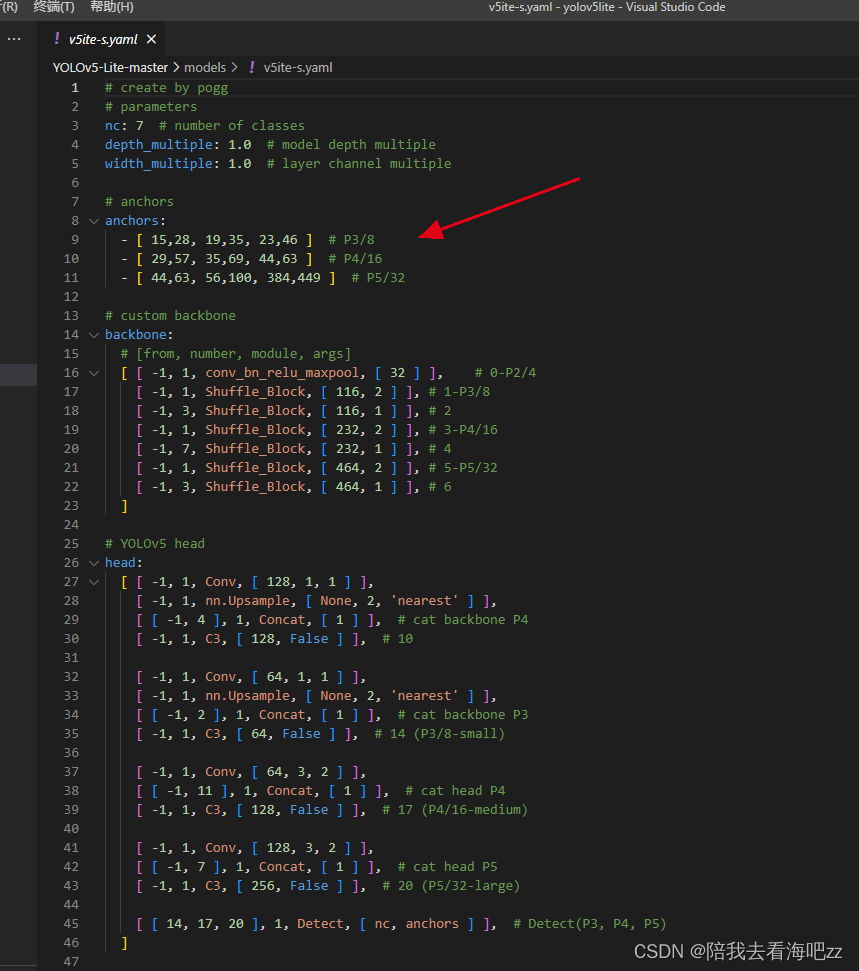Open the sidebar ellipsis more-actions icon

14,39
